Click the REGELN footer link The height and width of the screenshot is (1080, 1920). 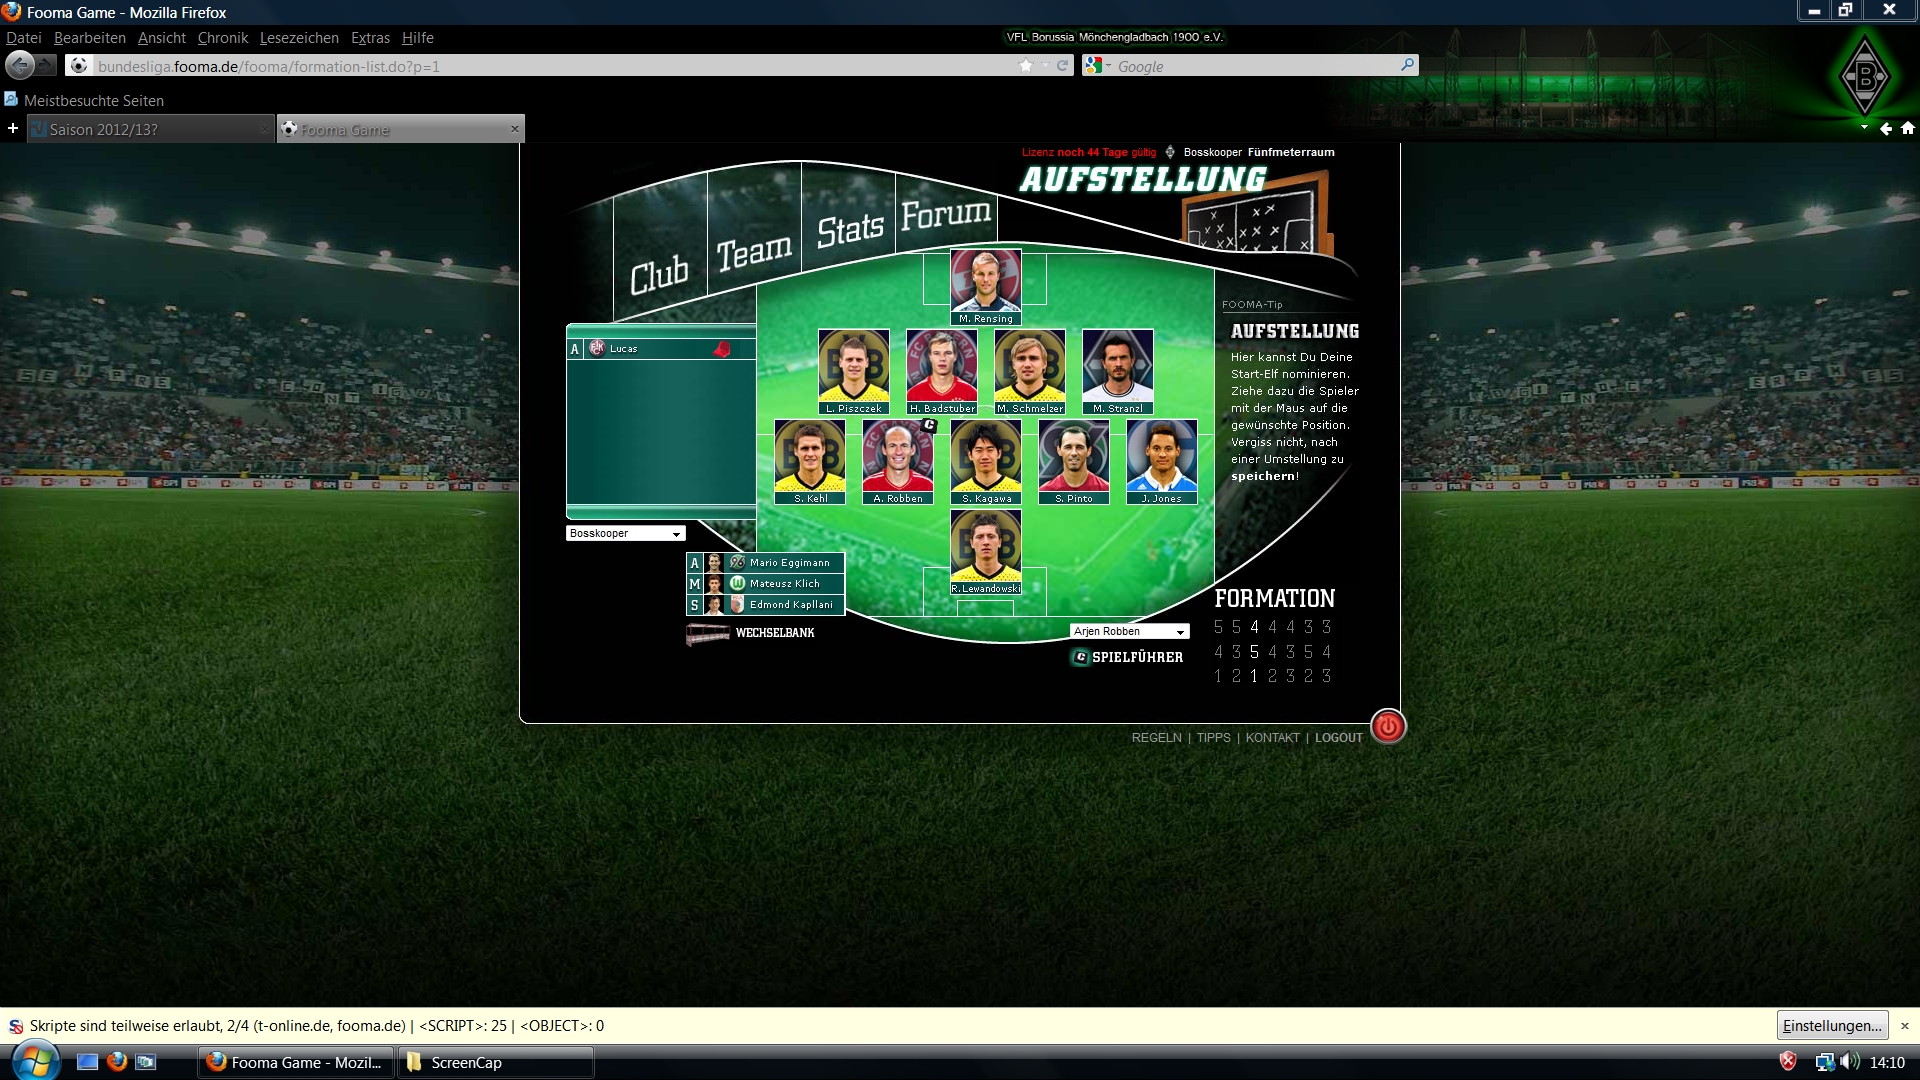(x=1156, y=738)
